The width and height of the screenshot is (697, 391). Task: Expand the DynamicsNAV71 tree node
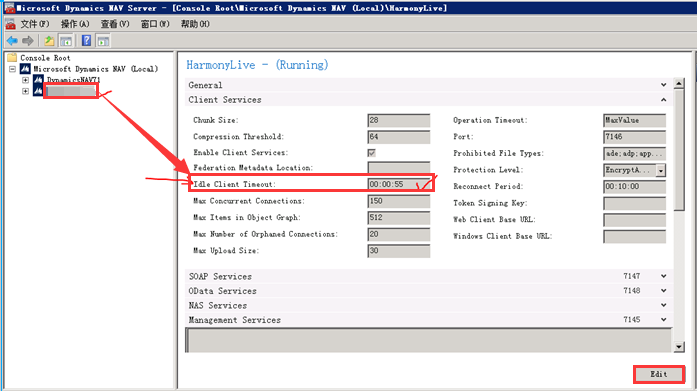[25, 80]
